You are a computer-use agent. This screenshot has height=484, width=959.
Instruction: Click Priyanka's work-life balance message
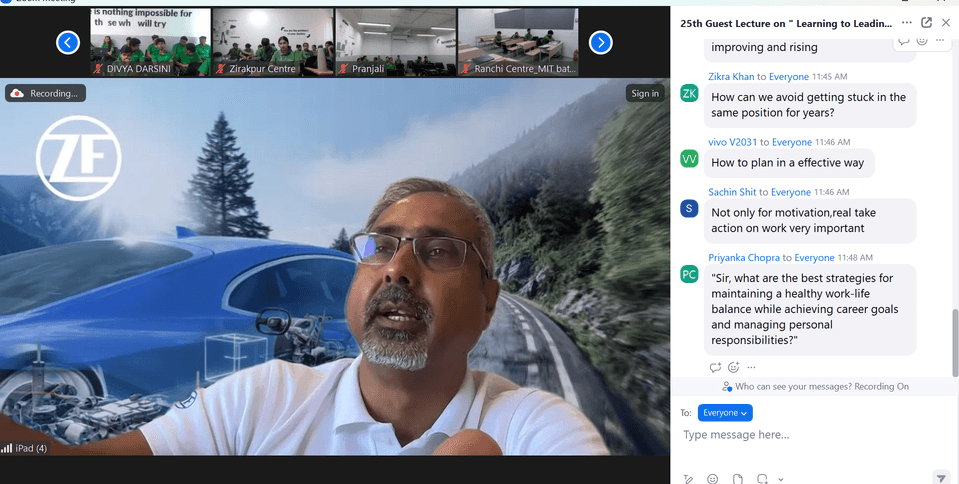click(x=810, y=309)
